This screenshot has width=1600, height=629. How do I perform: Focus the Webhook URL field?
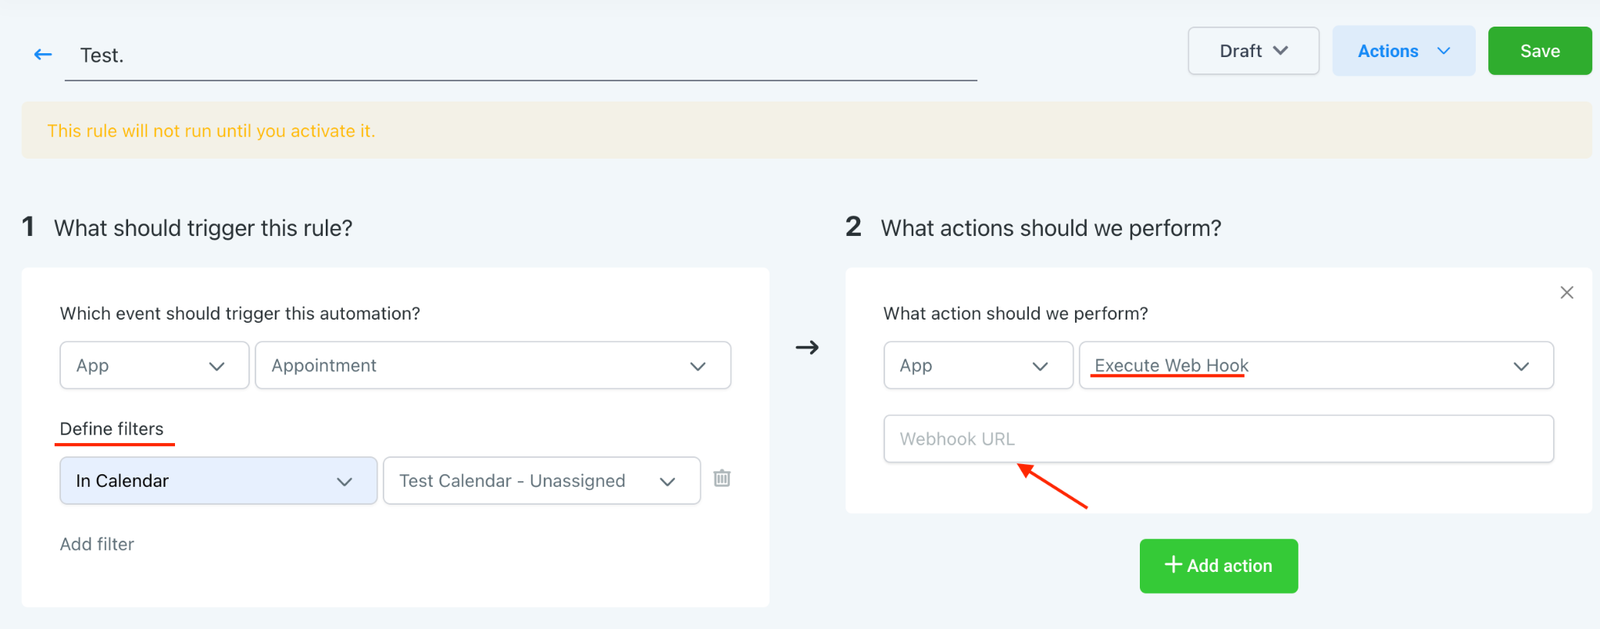(x=1218, y=439)
